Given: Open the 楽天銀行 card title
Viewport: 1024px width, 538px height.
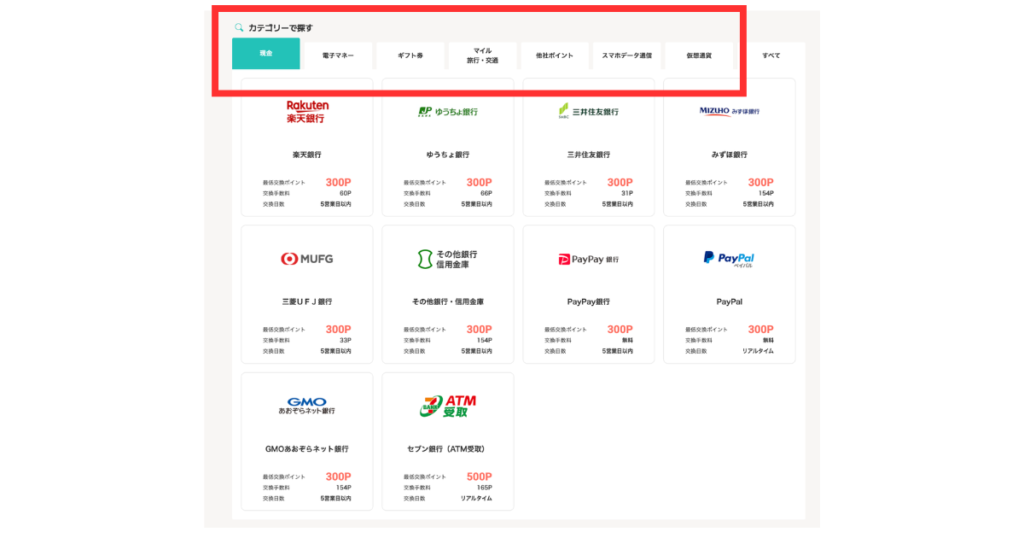Looking at the screenshot, I should (307, 155).
